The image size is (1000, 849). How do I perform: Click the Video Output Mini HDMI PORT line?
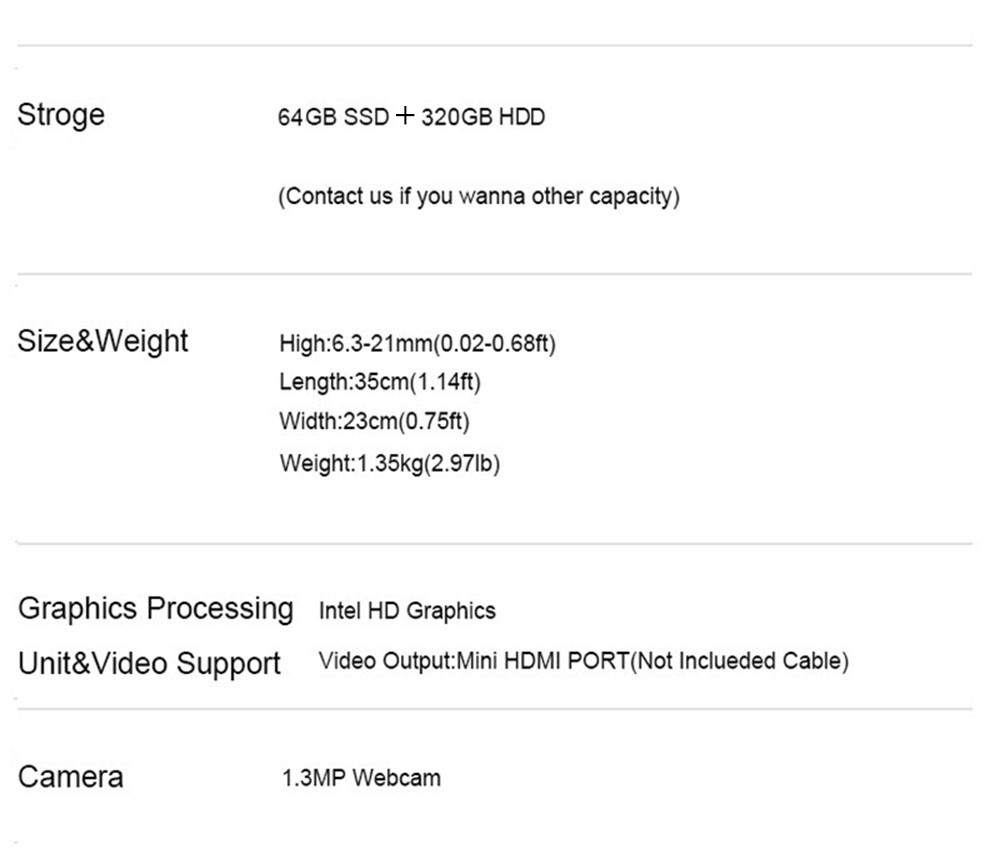584,661
